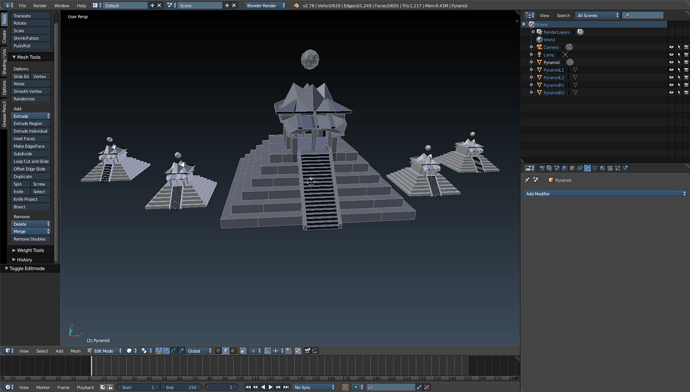Open the All Scenes outliner dropdown
Screen dimensions: 690x392
[597, 15]
